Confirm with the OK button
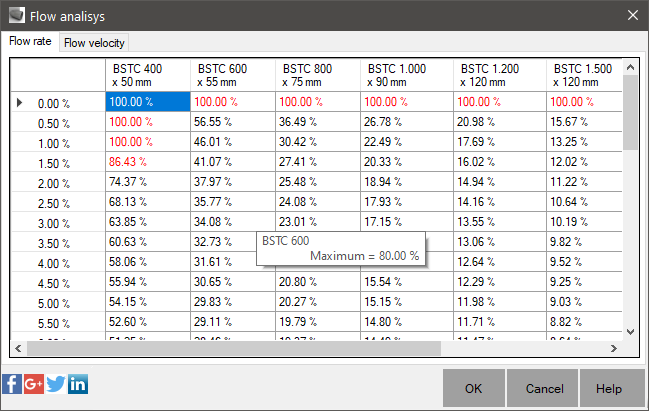This screenshot has width=649, height=411. tap(474, 388)
